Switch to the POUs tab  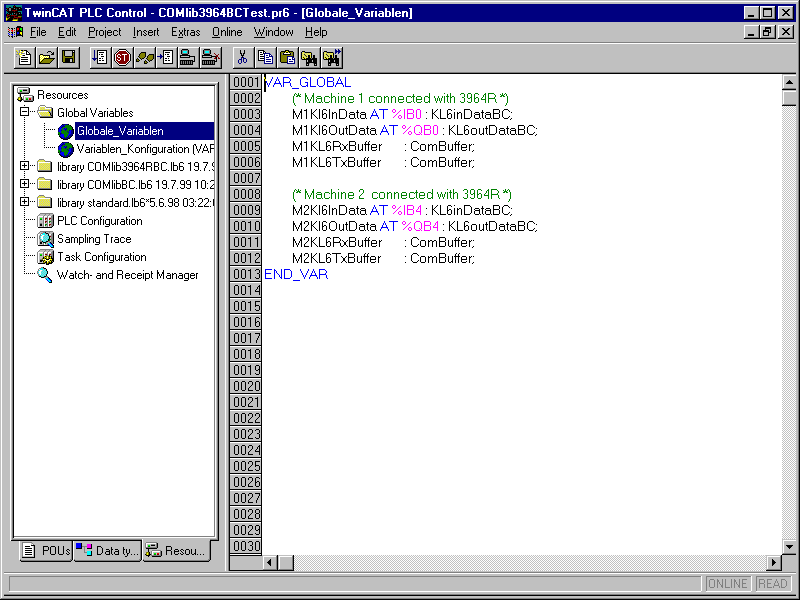tap(46, 551)
